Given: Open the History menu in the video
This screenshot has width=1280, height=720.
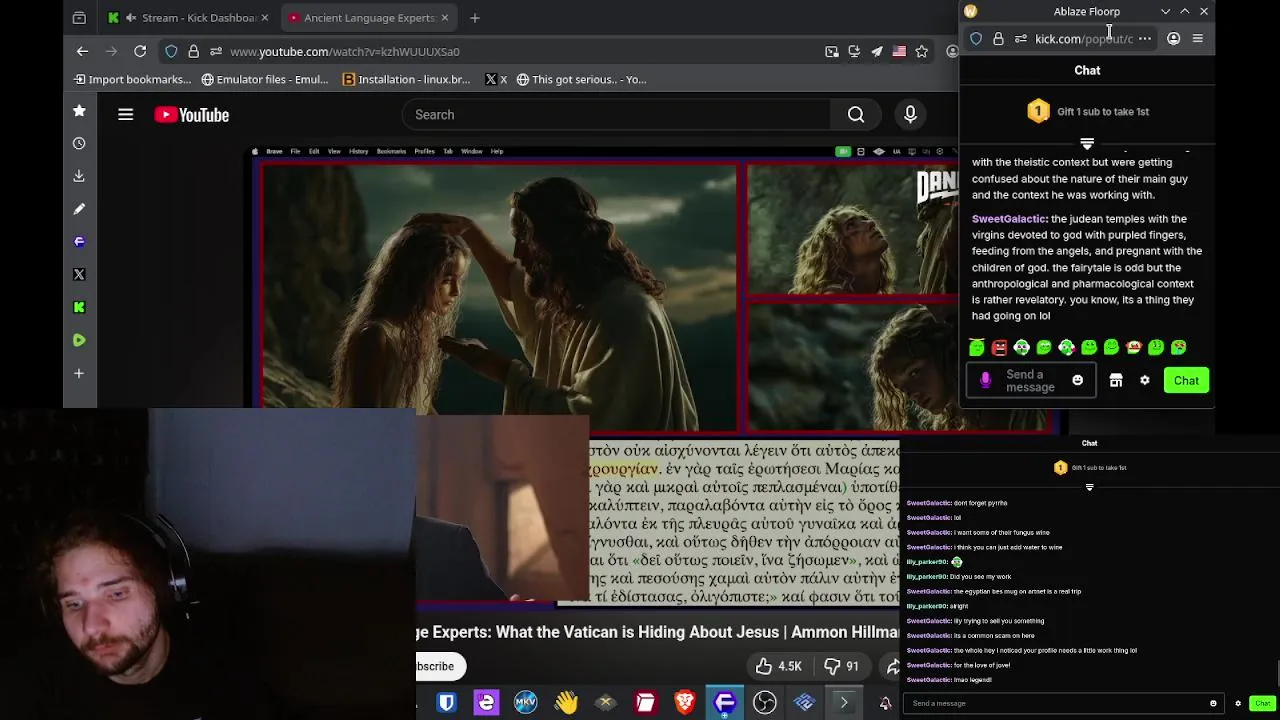Looking at the screenshot, I should point(358,151).
